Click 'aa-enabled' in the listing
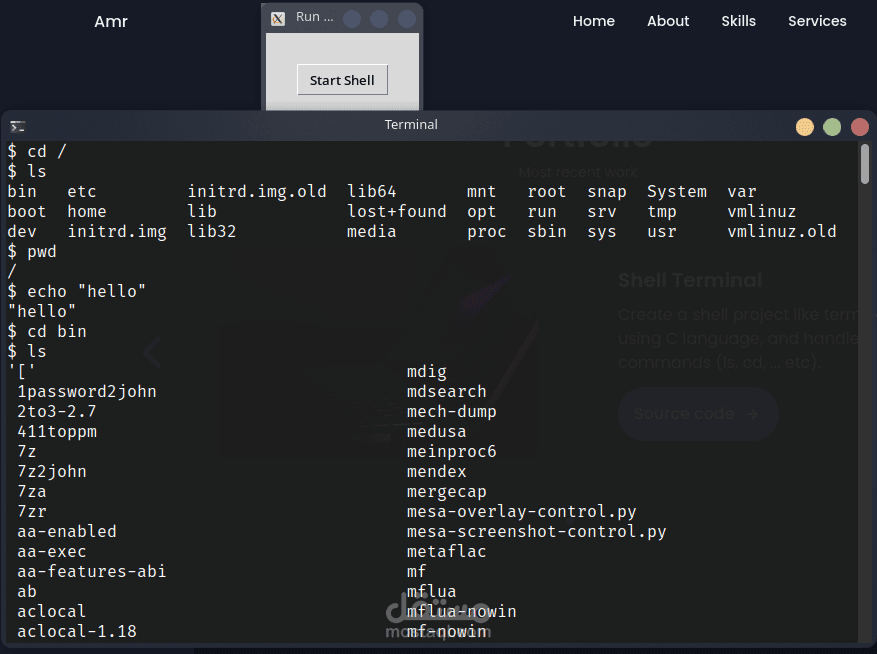This screenshot has height=654, width=877. pyautogui.click(x=67, y=531)
